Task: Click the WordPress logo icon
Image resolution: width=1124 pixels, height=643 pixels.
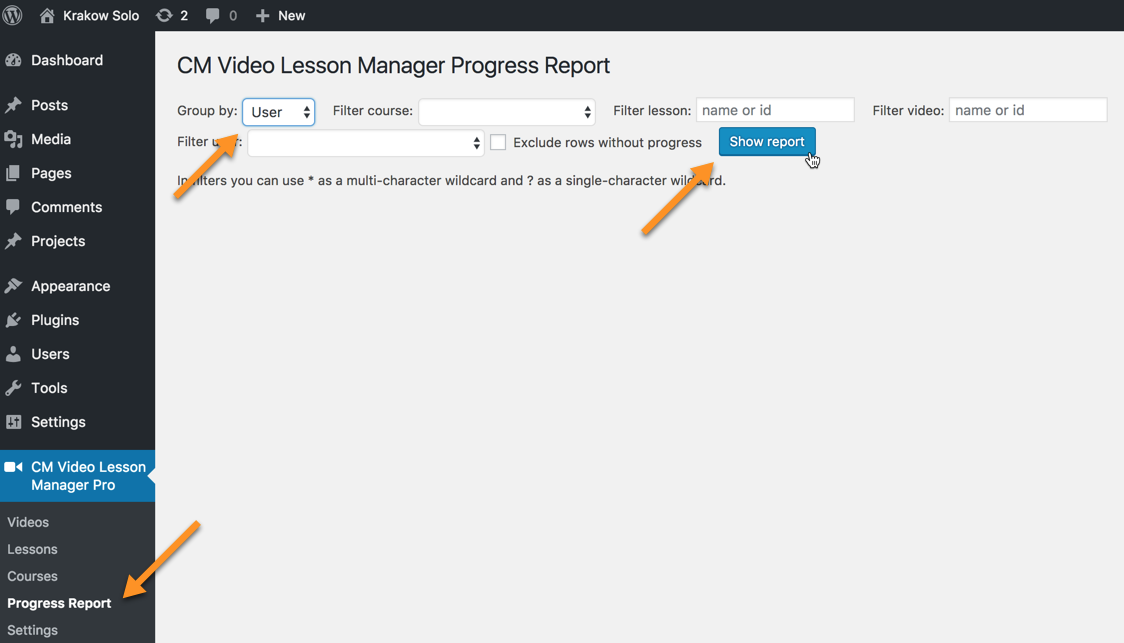Action: [x=12, y=15]
